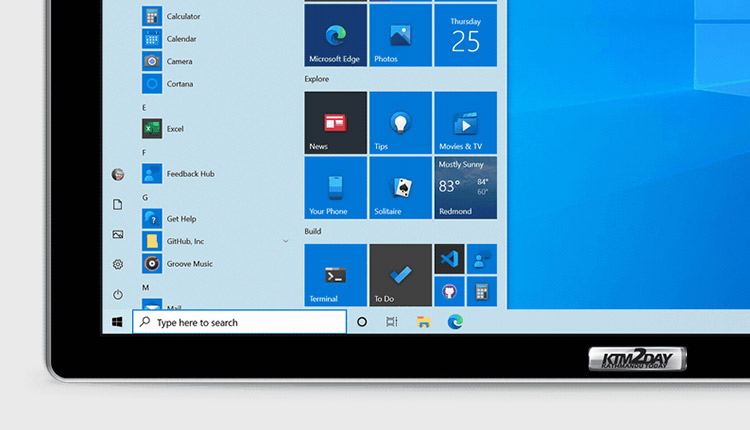Open the Visual Studio Code small tile
The width and height of the screenshot is (750, 430).
pyautogui.click(x=449, y=259)
